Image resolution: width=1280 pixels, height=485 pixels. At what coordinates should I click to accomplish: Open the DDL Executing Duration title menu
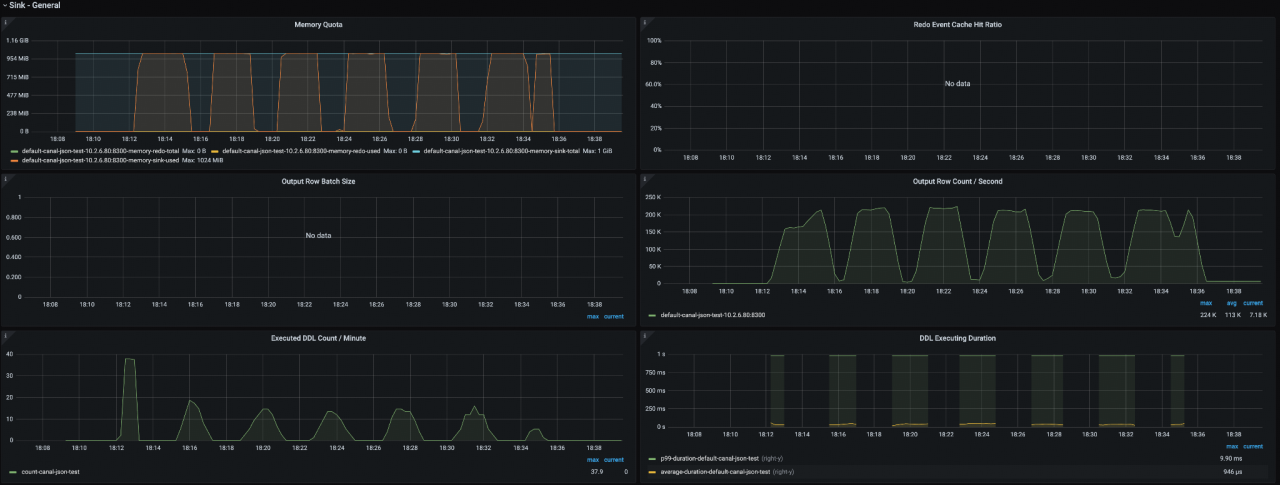coord(958,338)
